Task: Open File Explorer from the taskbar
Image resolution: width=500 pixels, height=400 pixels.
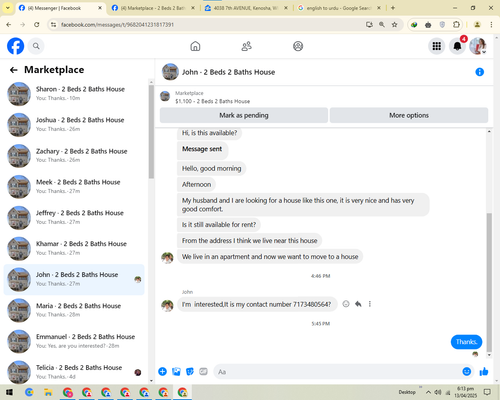Action: [x=48, y=392]
